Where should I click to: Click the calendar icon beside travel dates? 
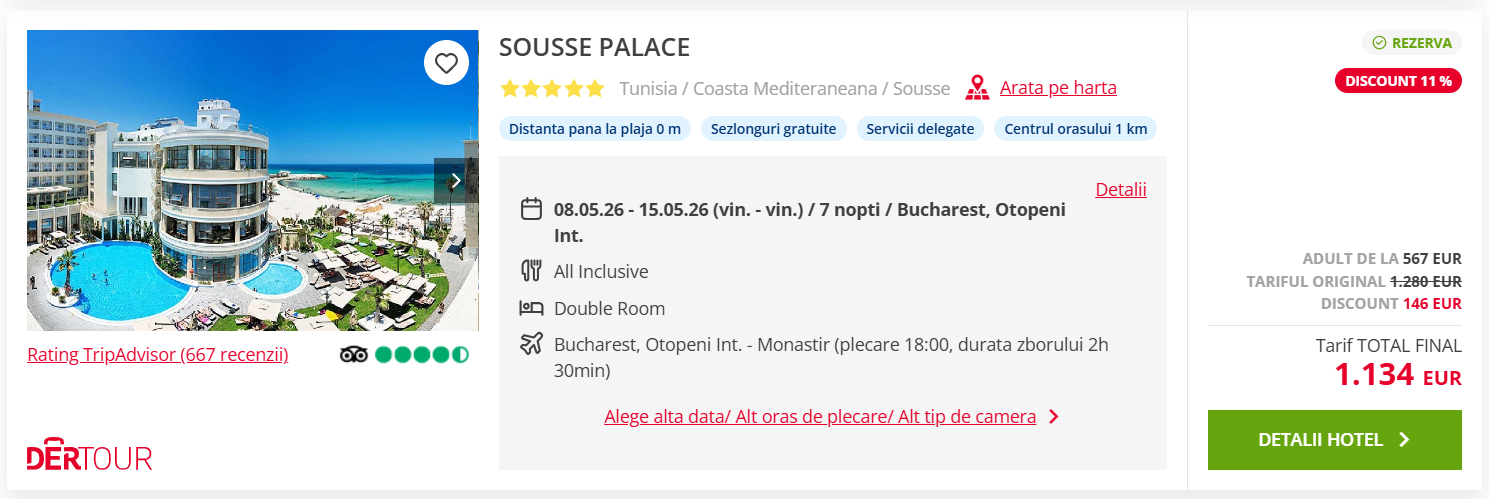[x=531, y=210]
